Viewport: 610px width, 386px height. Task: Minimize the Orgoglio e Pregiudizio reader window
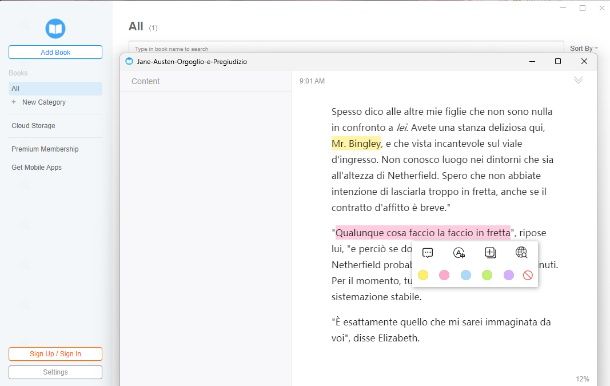point(532,61)
